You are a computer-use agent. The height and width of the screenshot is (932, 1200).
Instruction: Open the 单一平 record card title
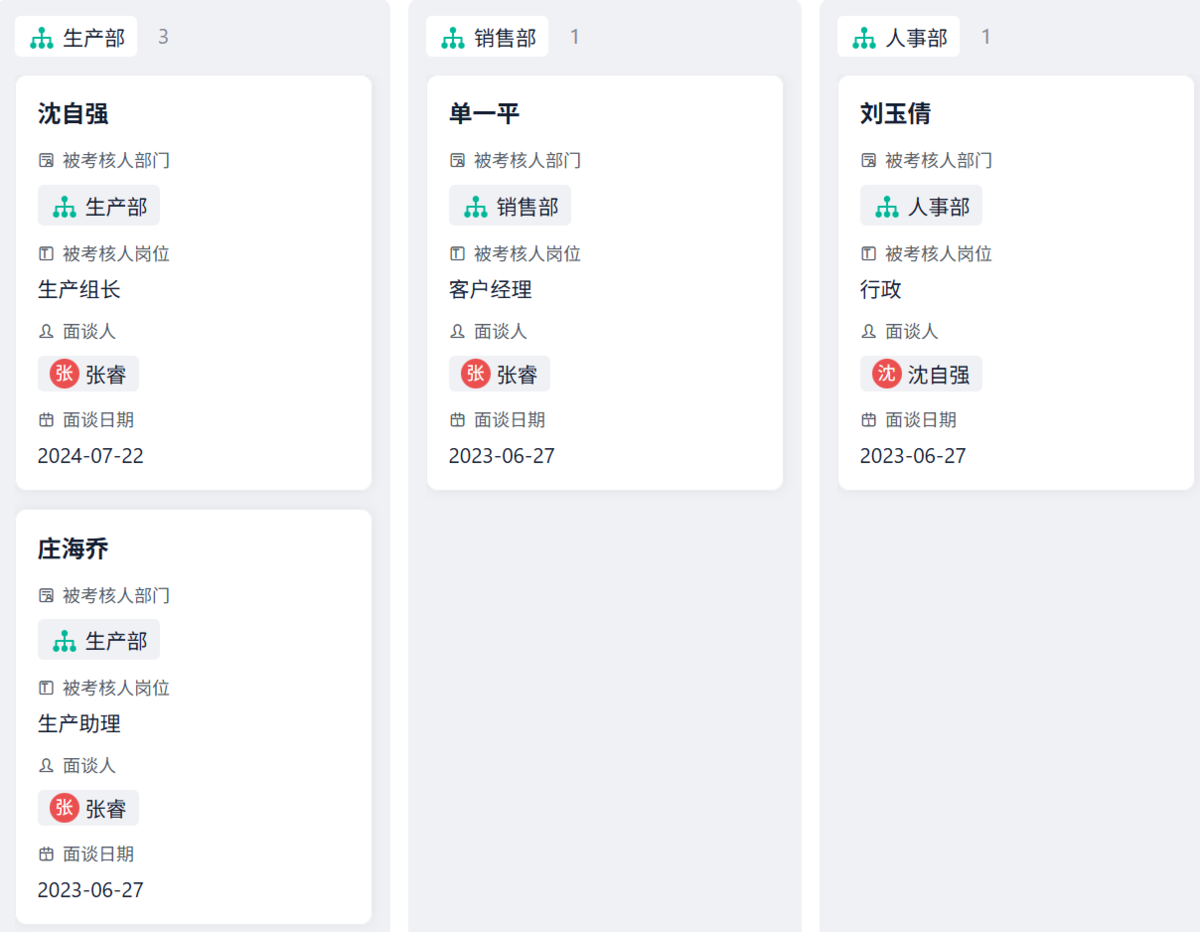pos(484,114)
